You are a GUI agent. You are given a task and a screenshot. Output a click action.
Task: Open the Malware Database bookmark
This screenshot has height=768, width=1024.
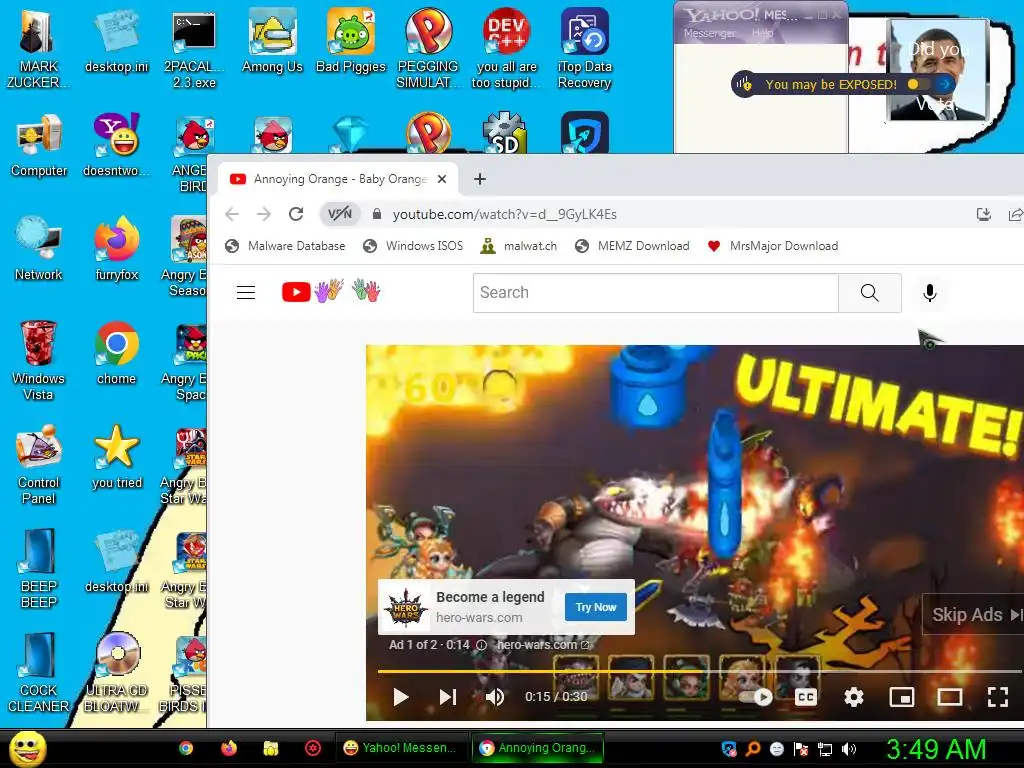click(x=285, y=246)
